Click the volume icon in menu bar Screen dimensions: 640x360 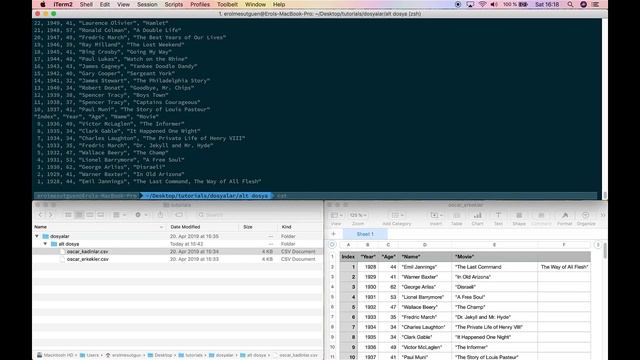pyautogui.click(x=494, y=4)
